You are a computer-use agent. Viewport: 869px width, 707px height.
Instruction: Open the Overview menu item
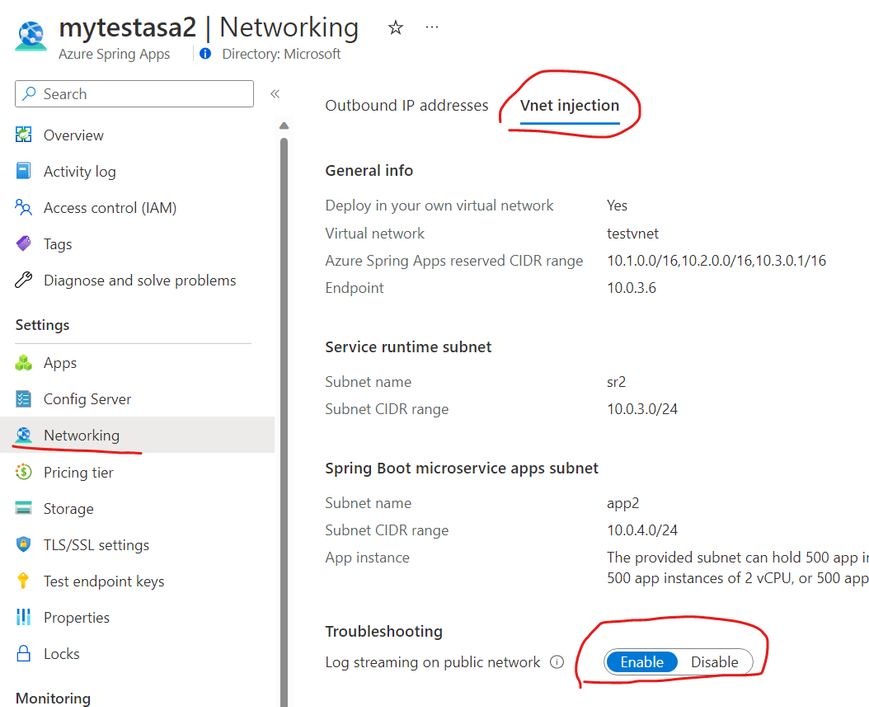[74, 135]
